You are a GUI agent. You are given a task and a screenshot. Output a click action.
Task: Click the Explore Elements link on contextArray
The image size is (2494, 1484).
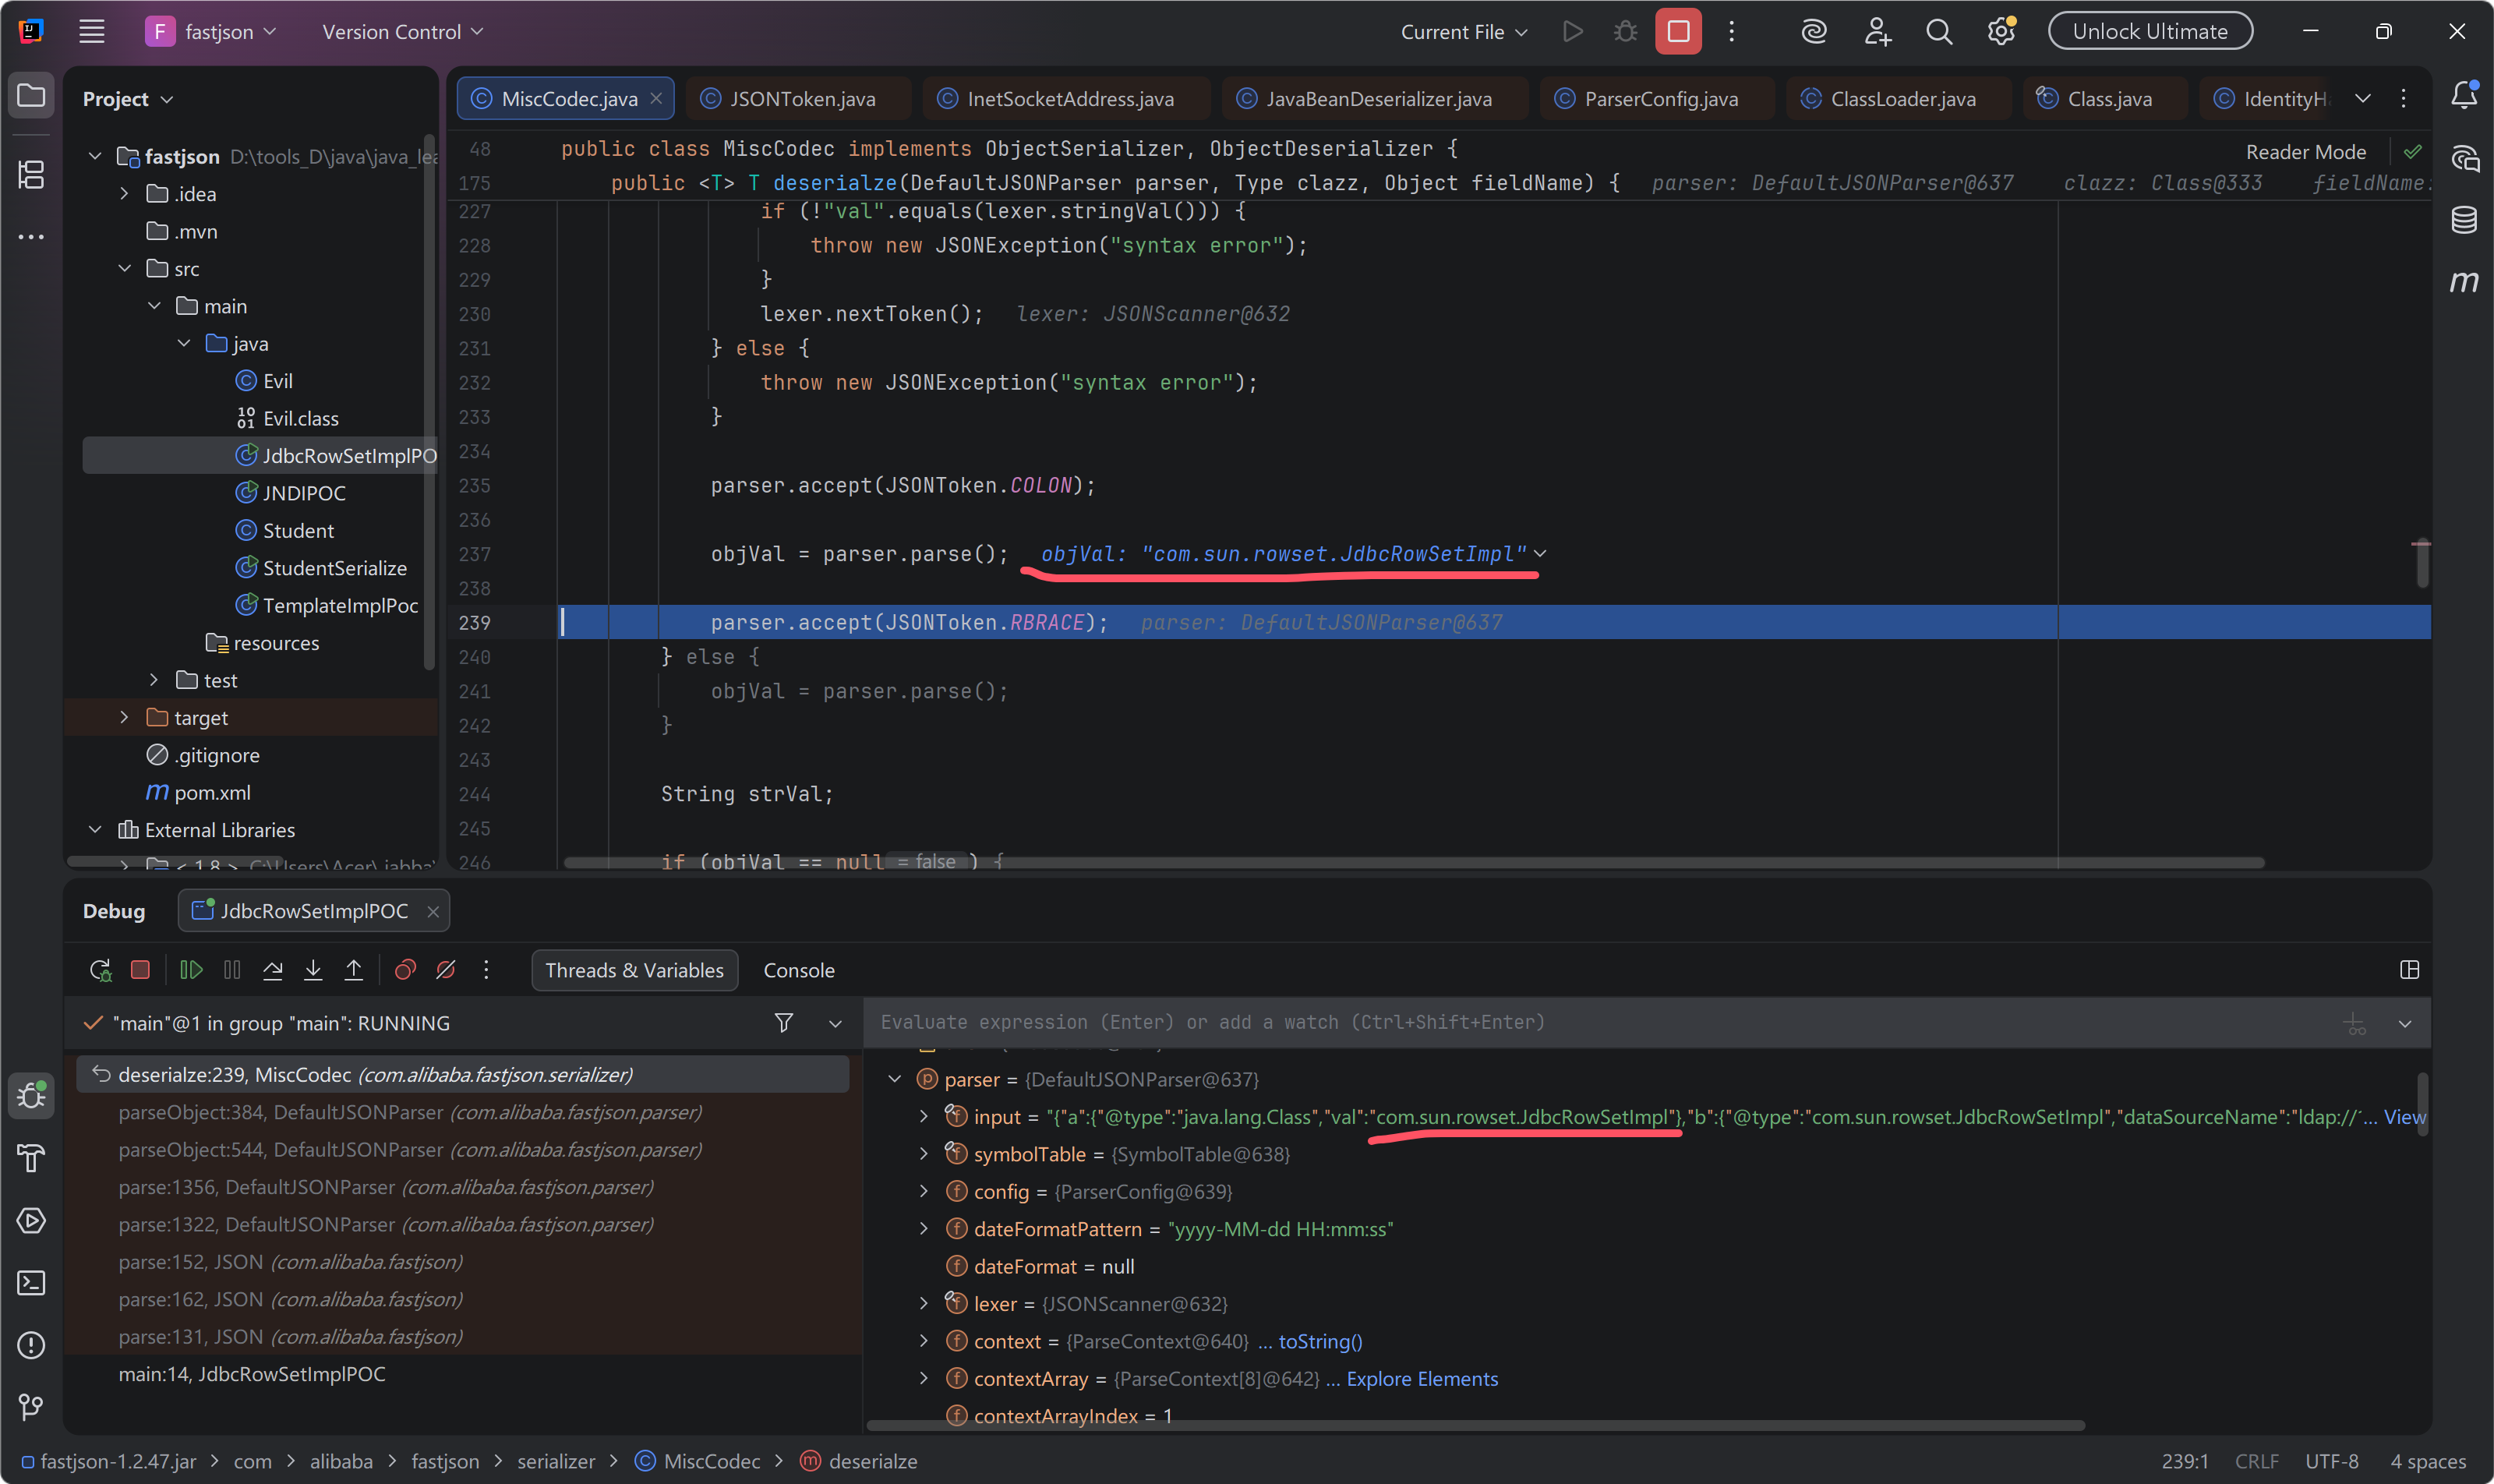(x=1422, y=1379)
